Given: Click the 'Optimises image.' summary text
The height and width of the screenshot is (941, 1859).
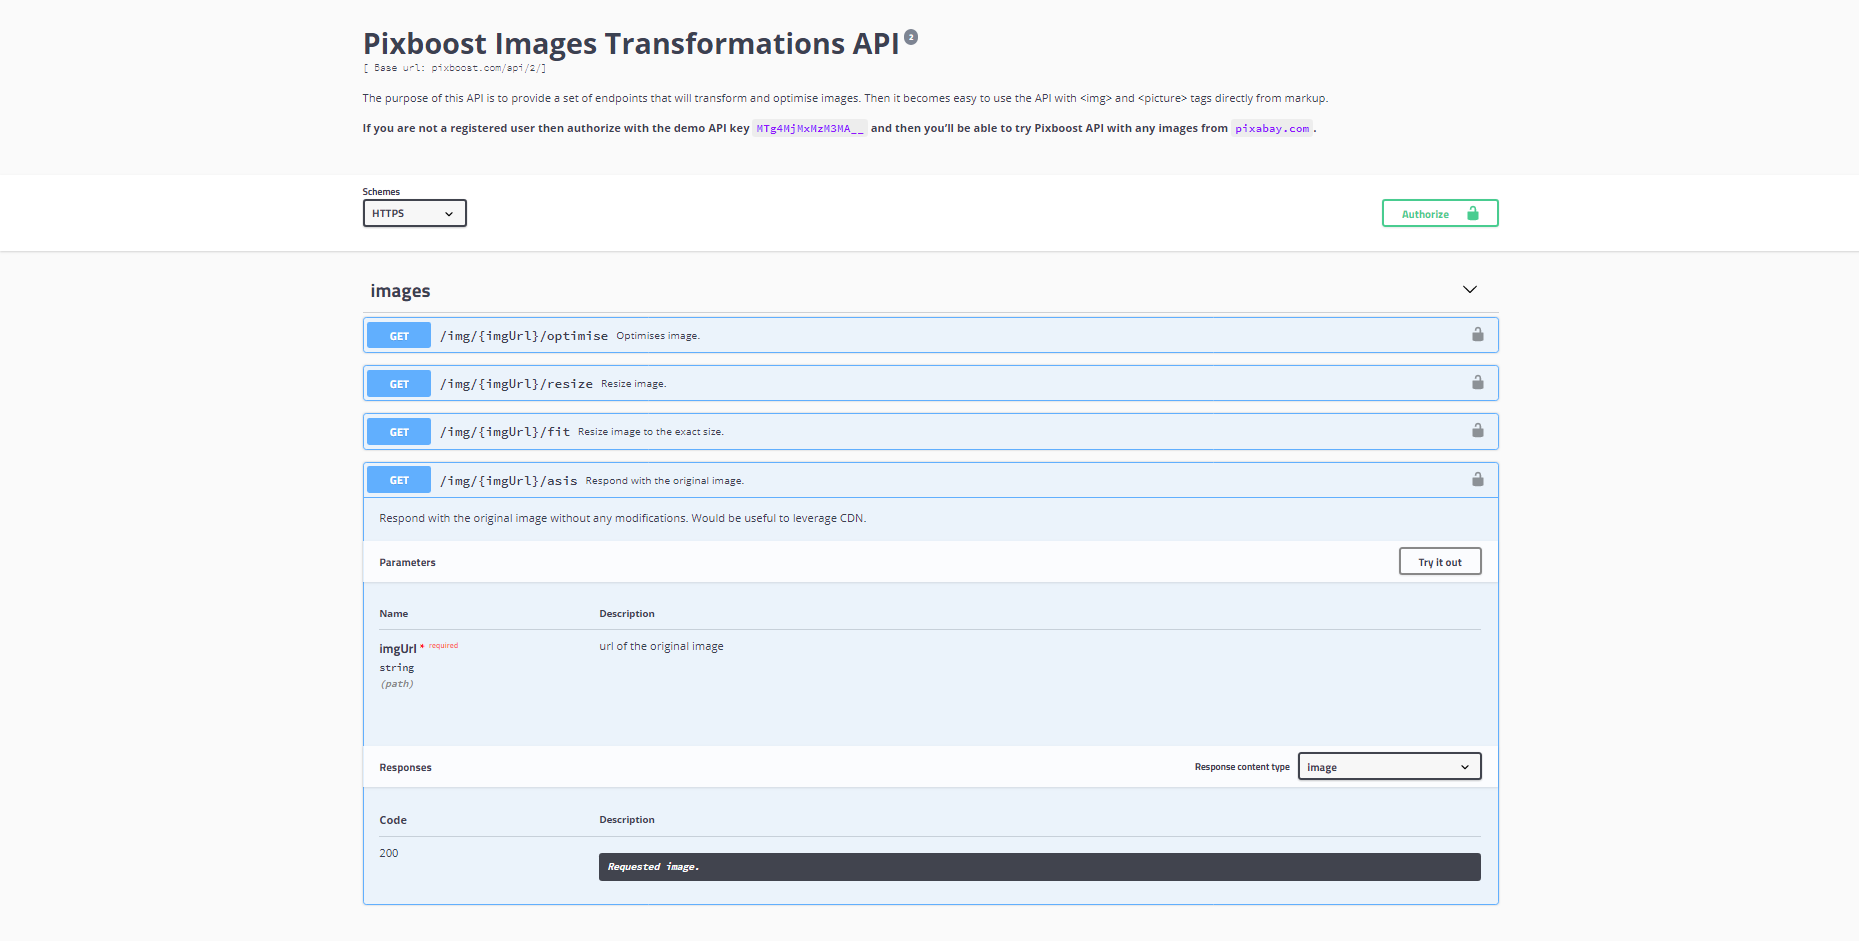Looking at the screenshot, I should point(658,336).
